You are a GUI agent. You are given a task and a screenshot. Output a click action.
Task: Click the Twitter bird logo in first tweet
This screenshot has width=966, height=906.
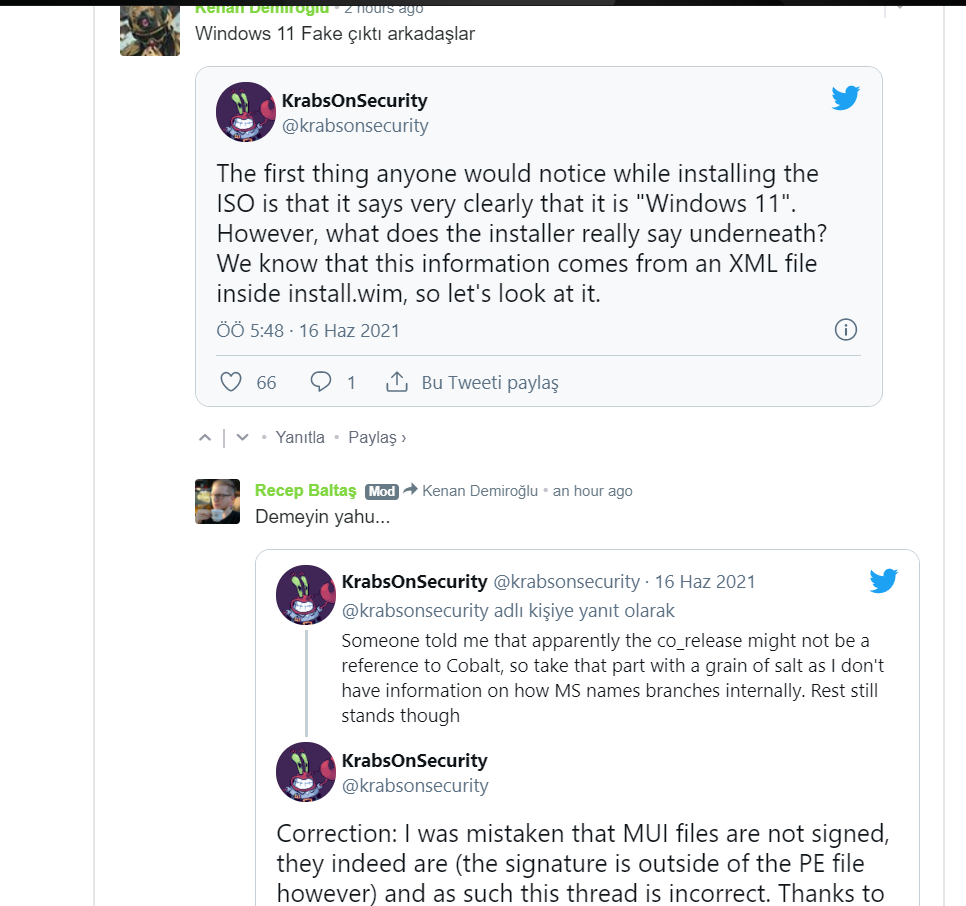coord(845,98)
